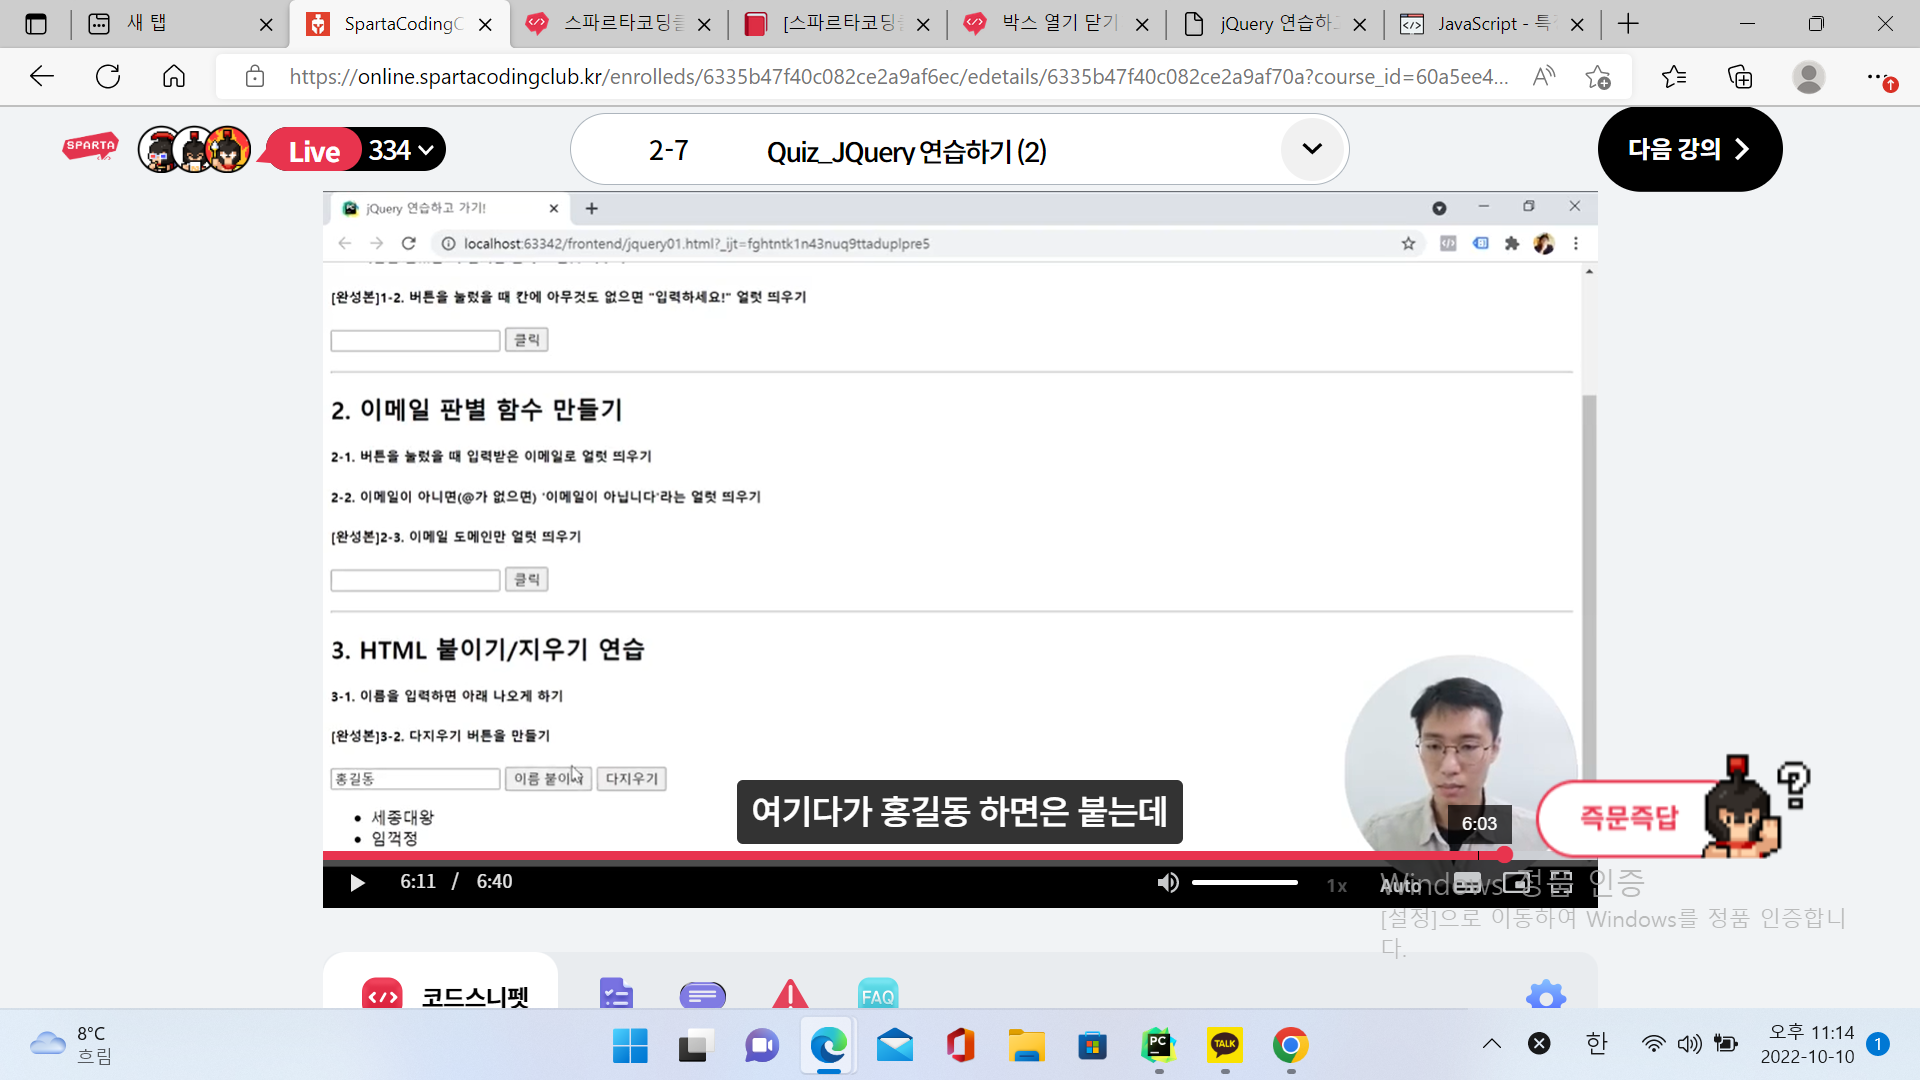1920x1080 pixels.
Task: Open Chrome from the taskbar
Action: 1290,1045
